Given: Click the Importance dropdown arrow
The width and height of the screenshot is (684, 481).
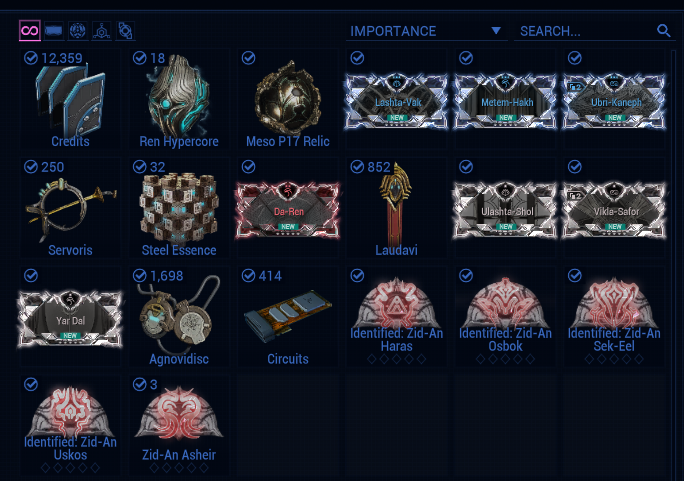Looking at the screenshot, I should pos(496,31).
